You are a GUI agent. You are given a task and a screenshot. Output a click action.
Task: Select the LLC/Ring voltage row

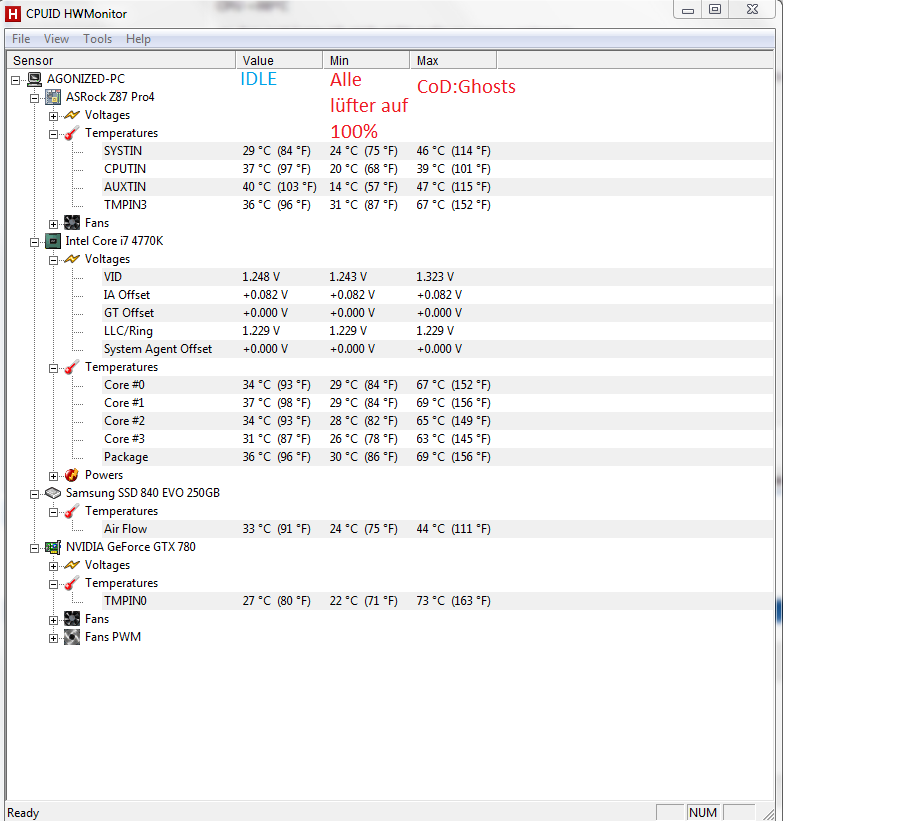point(436,332)
